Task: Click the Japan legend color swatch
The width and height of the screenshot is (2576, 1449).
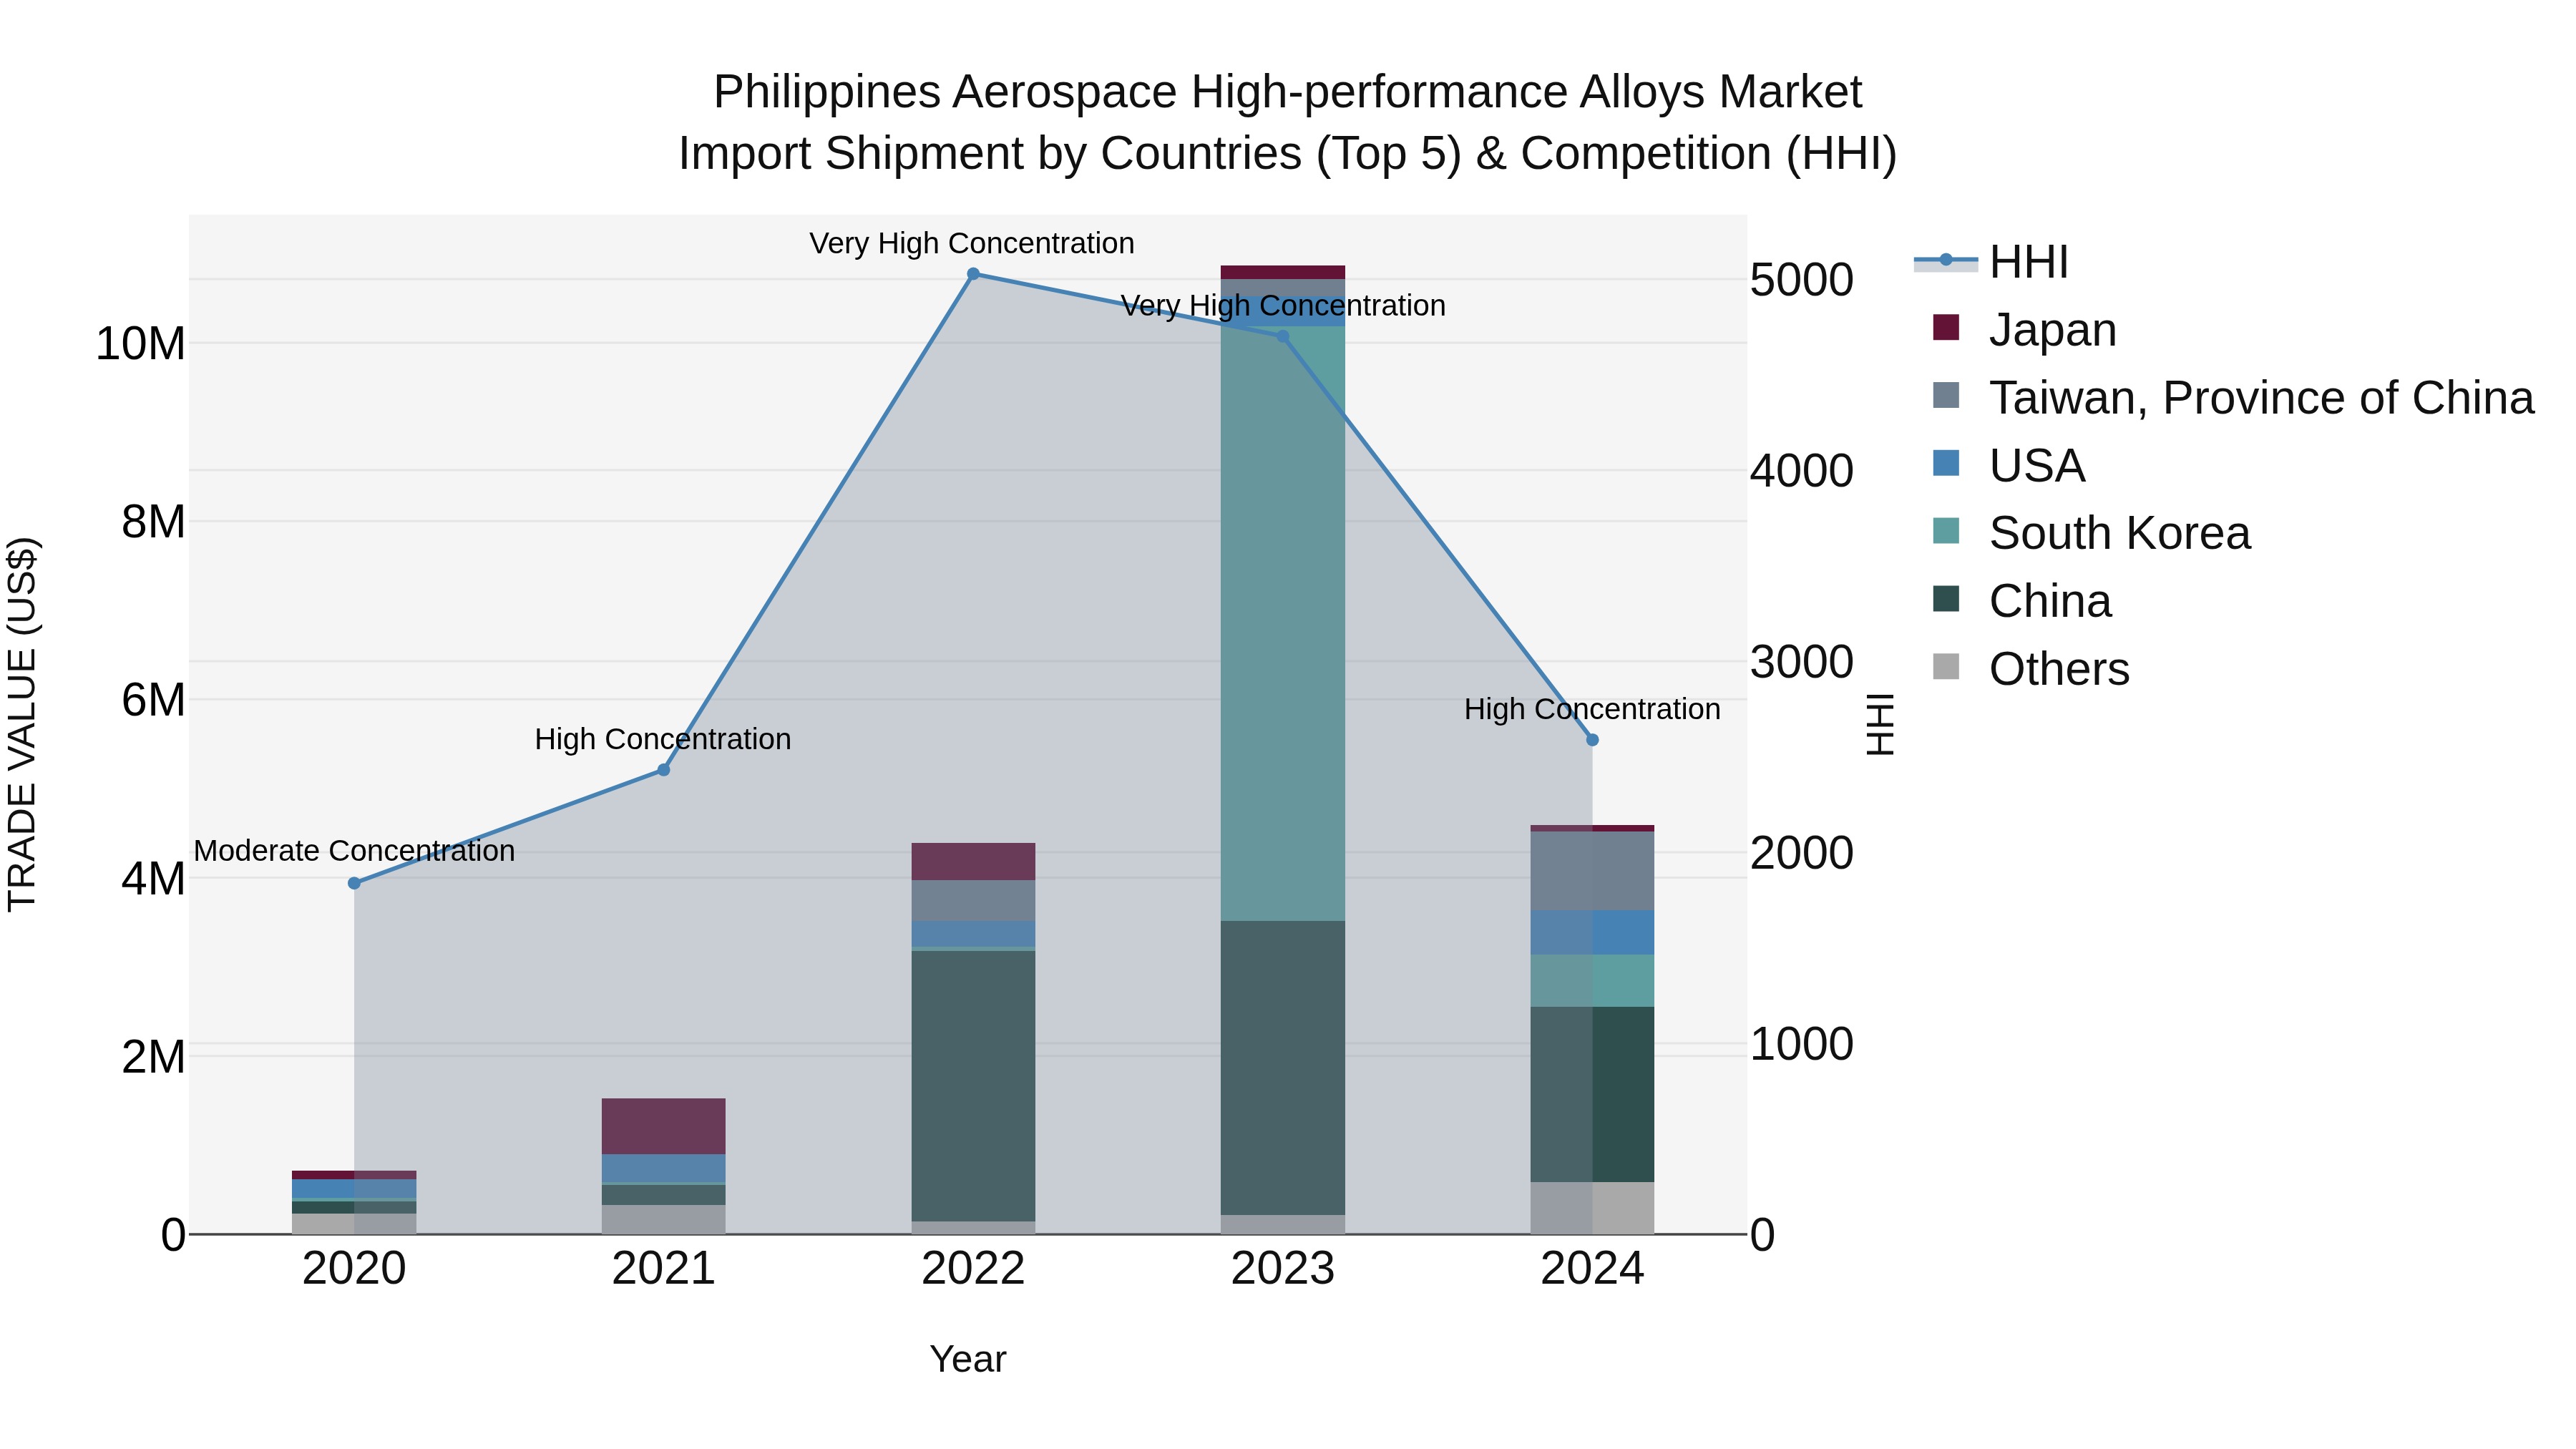Action: [x=1946, y=327]
